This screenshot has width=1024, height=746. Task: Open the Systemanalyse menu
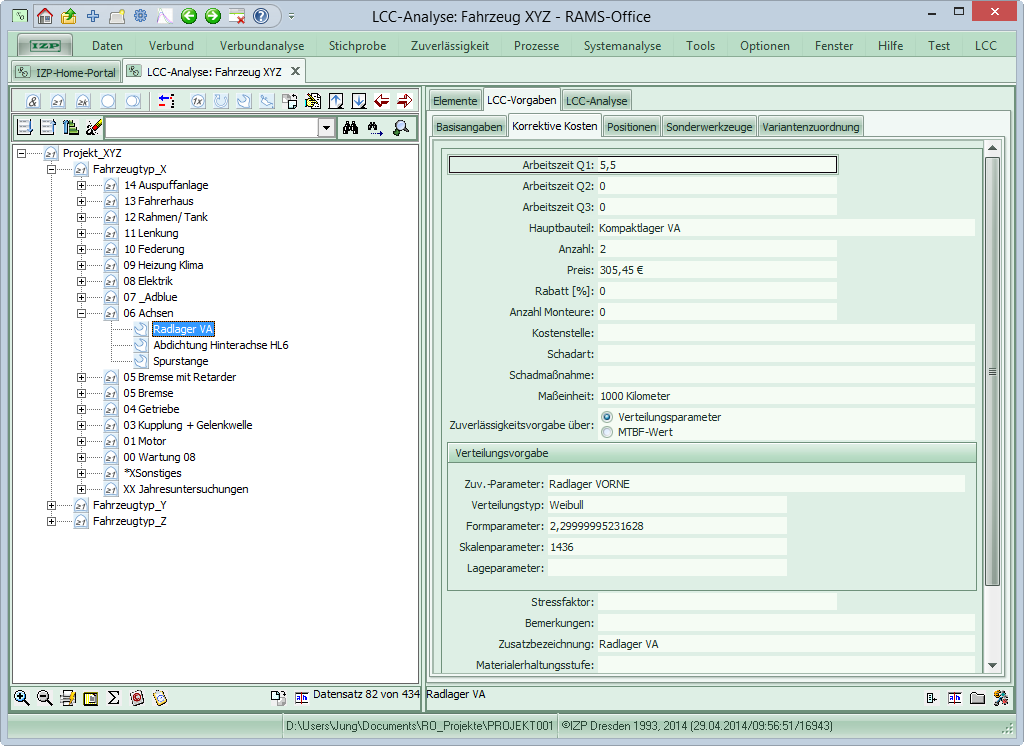pyautogui.click(x=622, y=46)
